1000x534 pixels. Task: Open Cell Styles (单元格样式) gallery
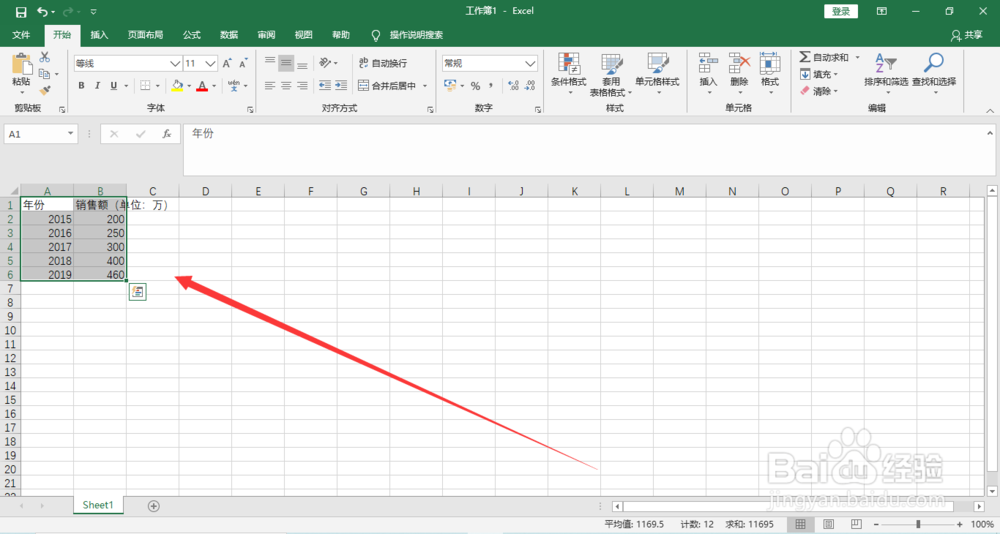pos(657,72)
